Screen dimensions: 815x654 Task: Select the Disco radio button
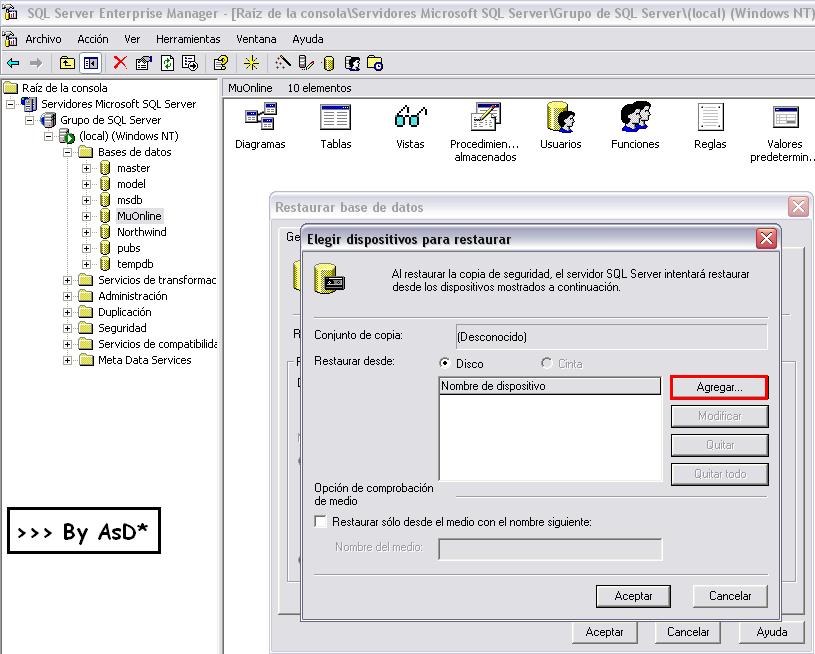click(444, 363)
